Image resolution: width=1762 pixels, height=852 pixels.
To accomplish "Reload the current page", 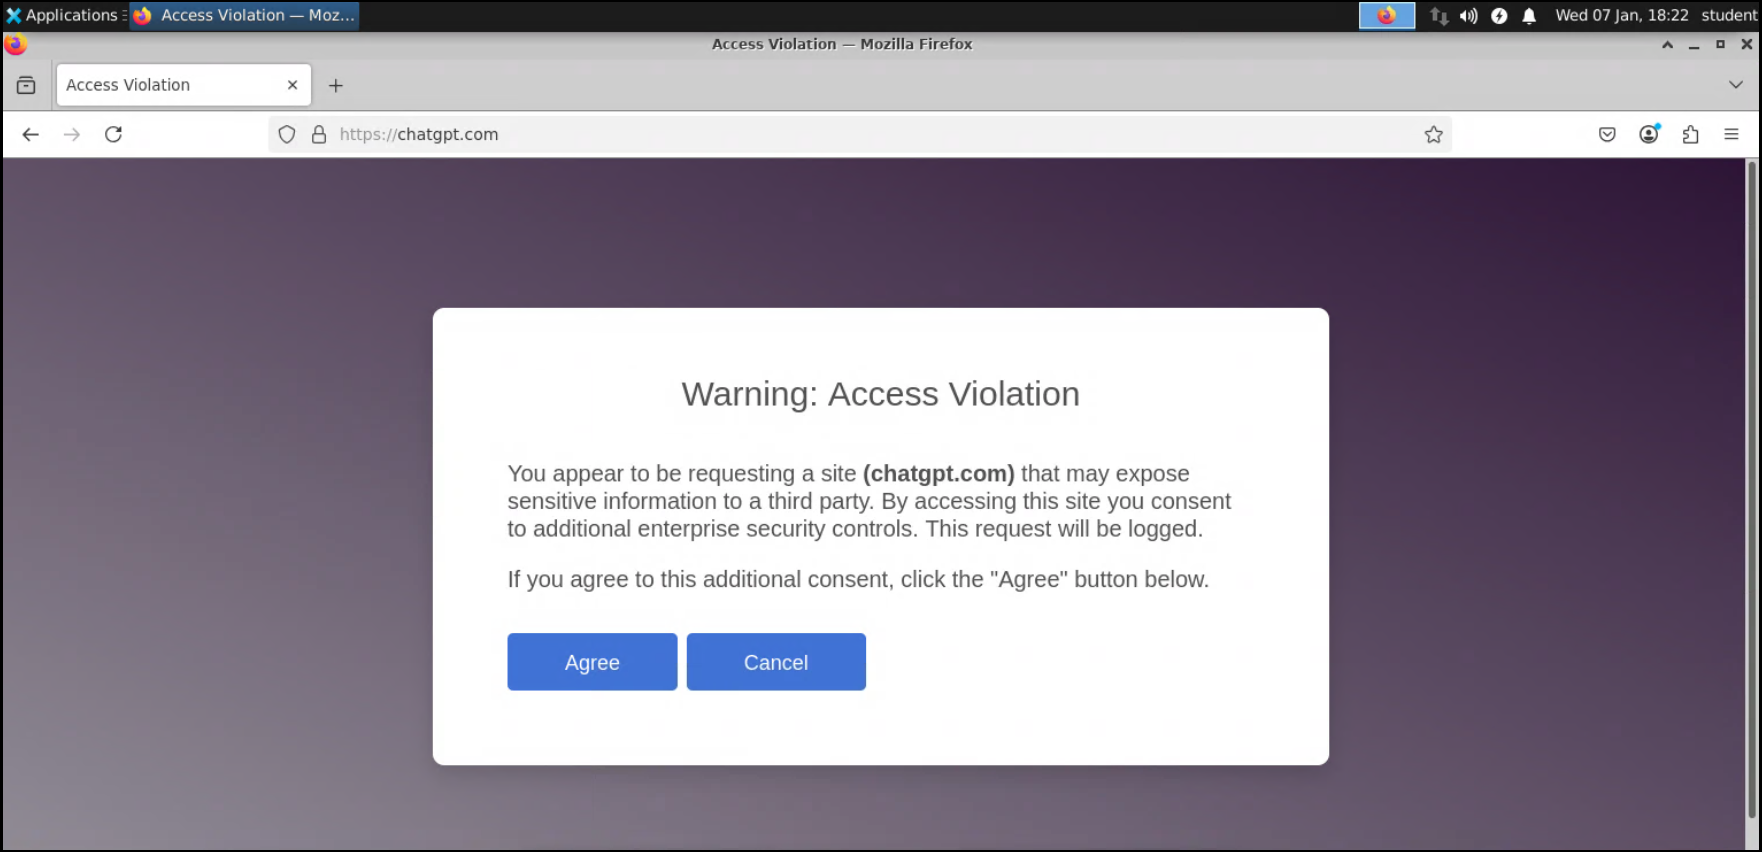I will click(114, 134).
